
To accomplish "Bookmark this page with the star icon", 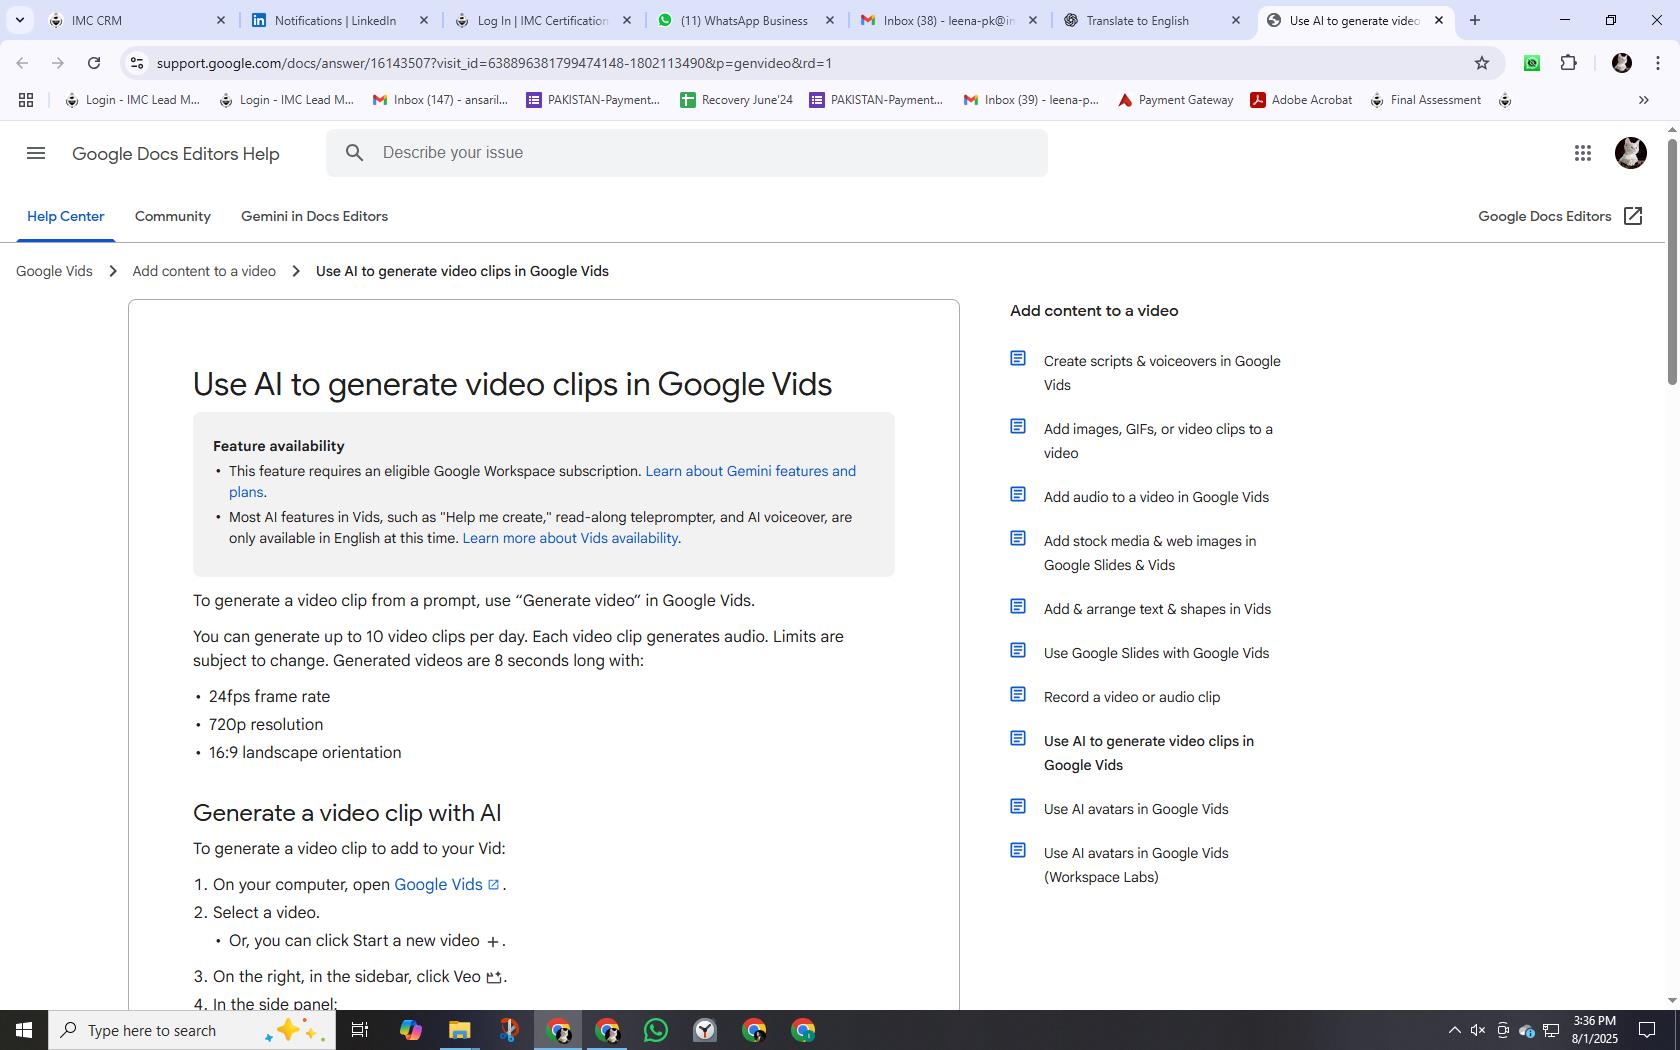I will point(1482,63).
